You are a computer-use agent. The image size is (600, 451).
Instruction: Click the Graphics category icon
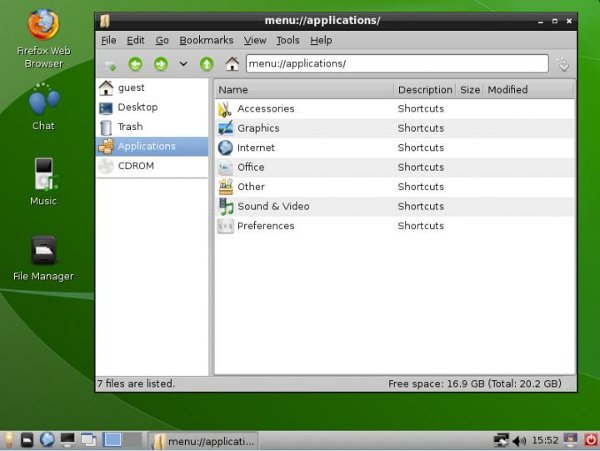point(225,128)
